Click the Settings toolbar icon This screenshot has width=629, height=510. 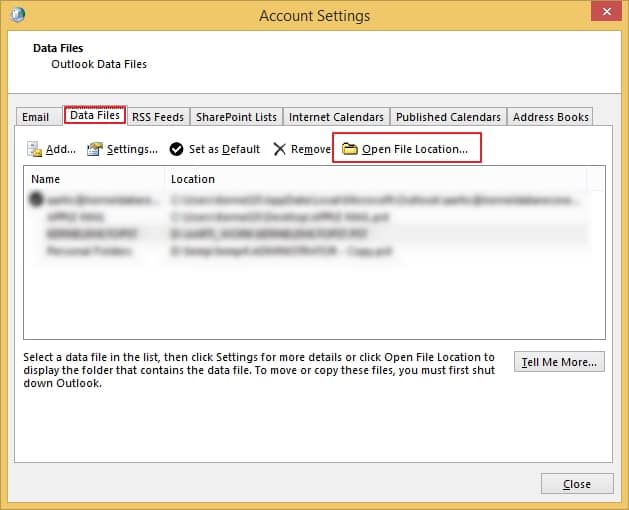point(95,149)
